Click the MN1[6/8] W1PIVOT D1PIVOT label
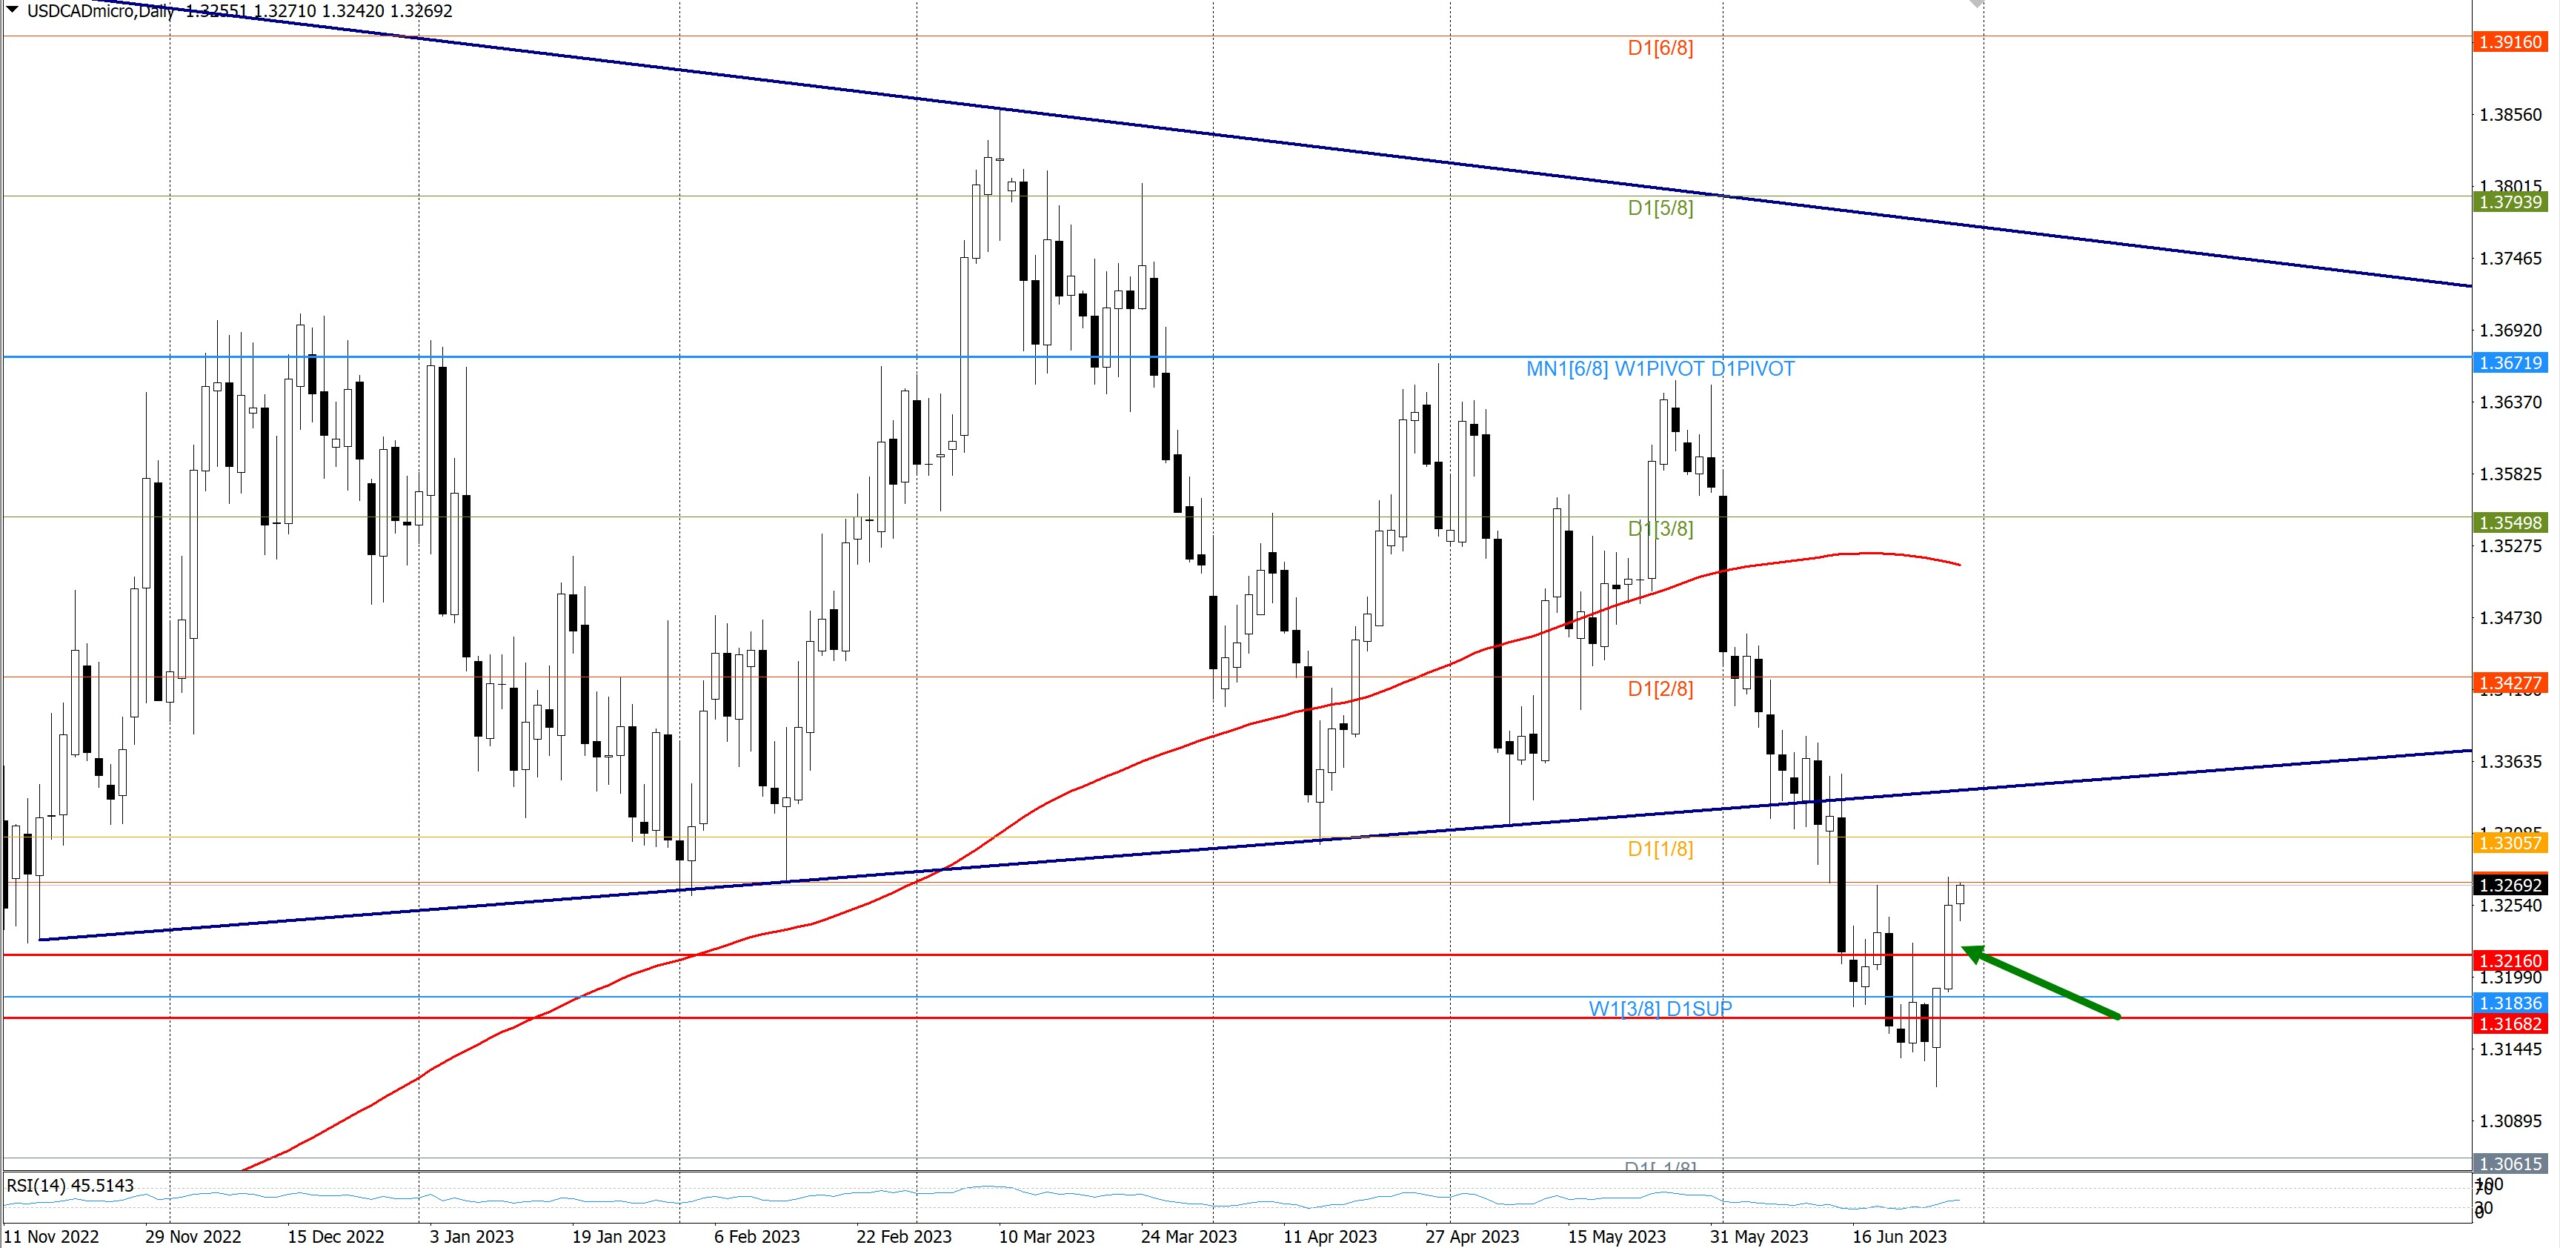2560x1248 pixels. (1660, 369)
